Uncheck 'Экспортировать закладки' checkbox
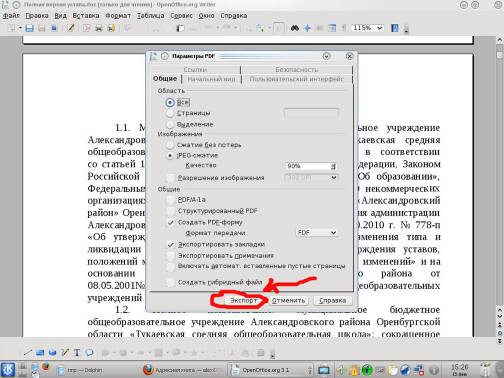 [171, 245]
